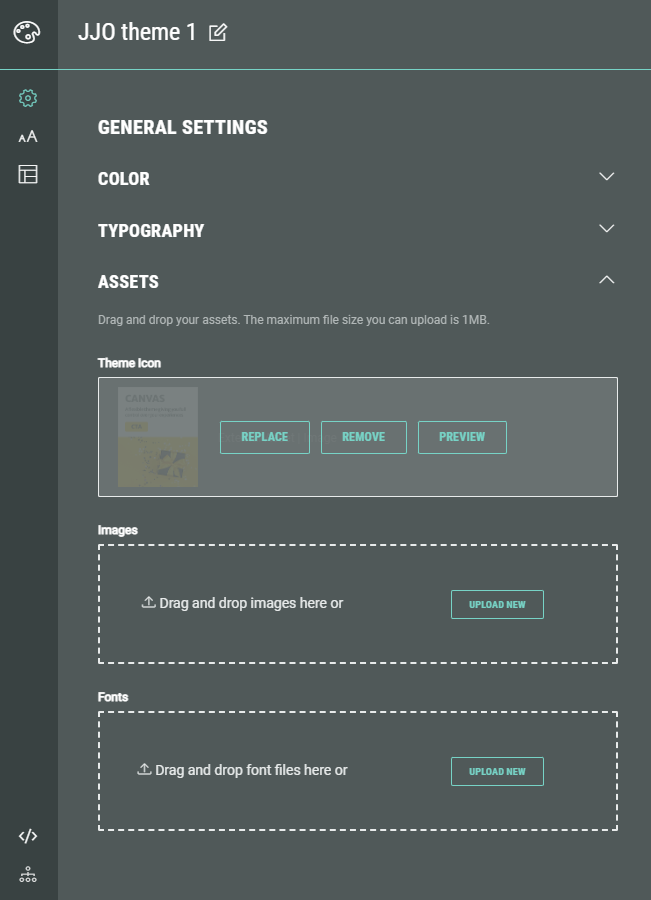The height and width of the screenshot is (900, 651).
Task: Remove the theme icon
Action: coord(363,437)
